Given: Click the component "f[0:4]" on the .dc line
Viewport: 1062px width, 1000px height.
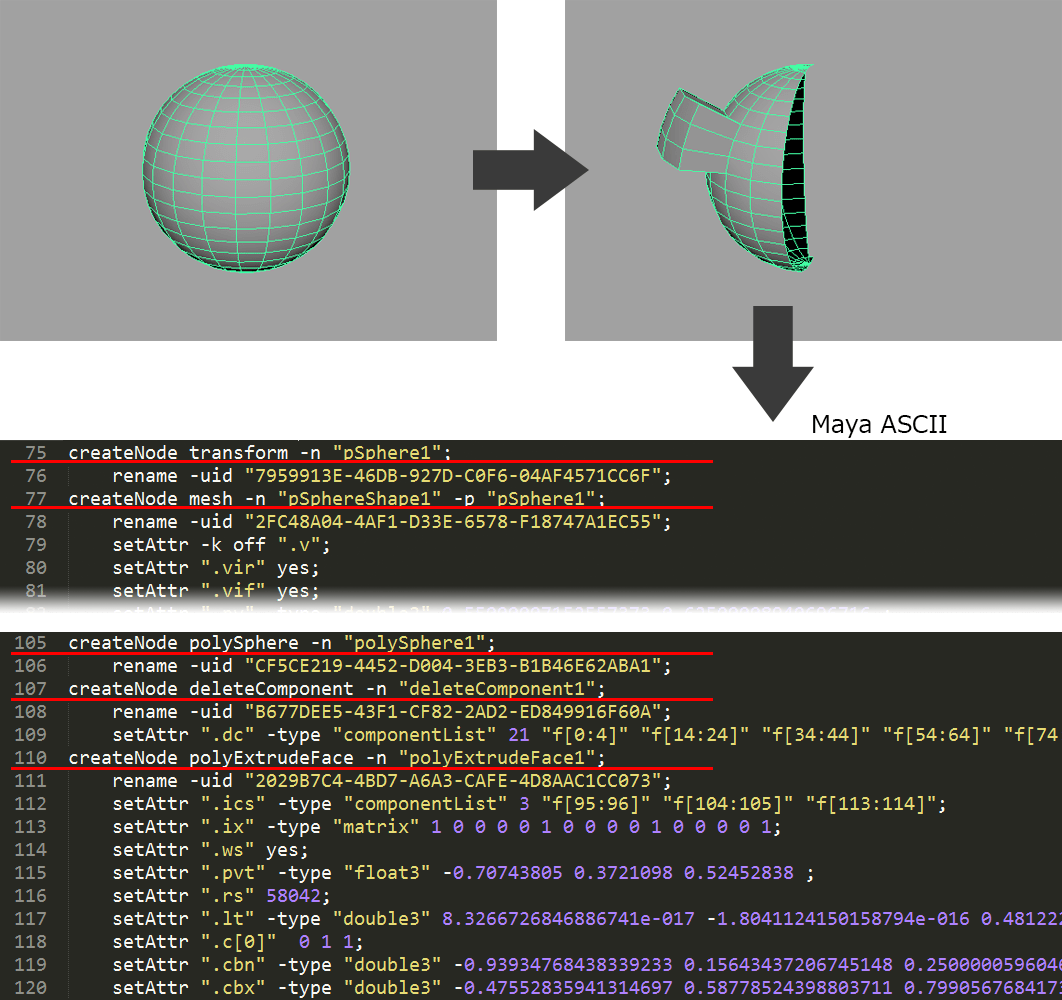Looking at the screenshot, I should [585, 734].
